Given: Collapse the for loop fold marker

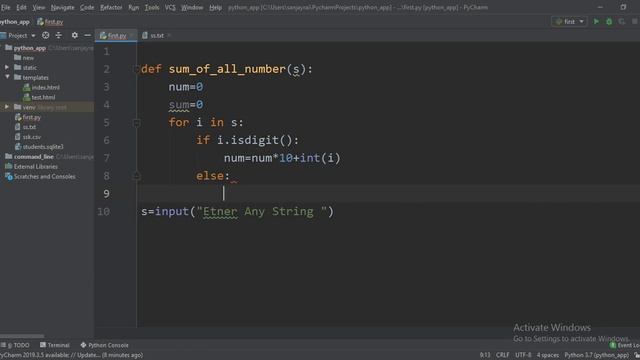Looking at the screenshot, I should (x=137, y=122).
